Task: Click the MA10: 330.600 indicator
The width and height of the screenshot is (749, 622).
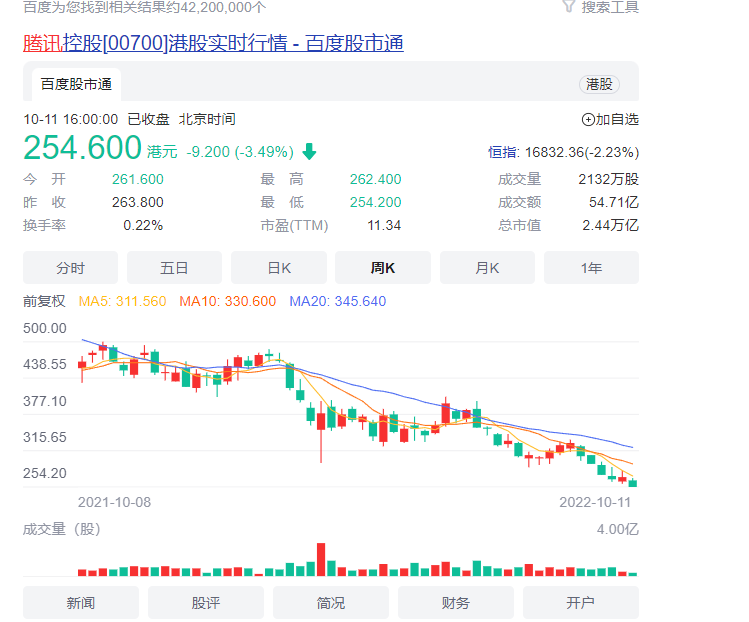Action: coord(227,301)
